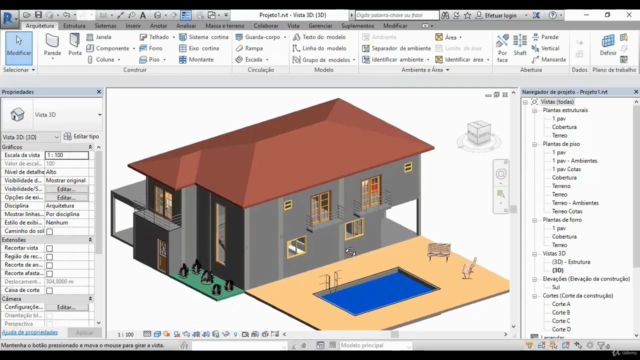The height and width of the screenshot is (360, 640).
Task: Select the Porta door tool
Action: pyautogui.click(x=75, y=45)
